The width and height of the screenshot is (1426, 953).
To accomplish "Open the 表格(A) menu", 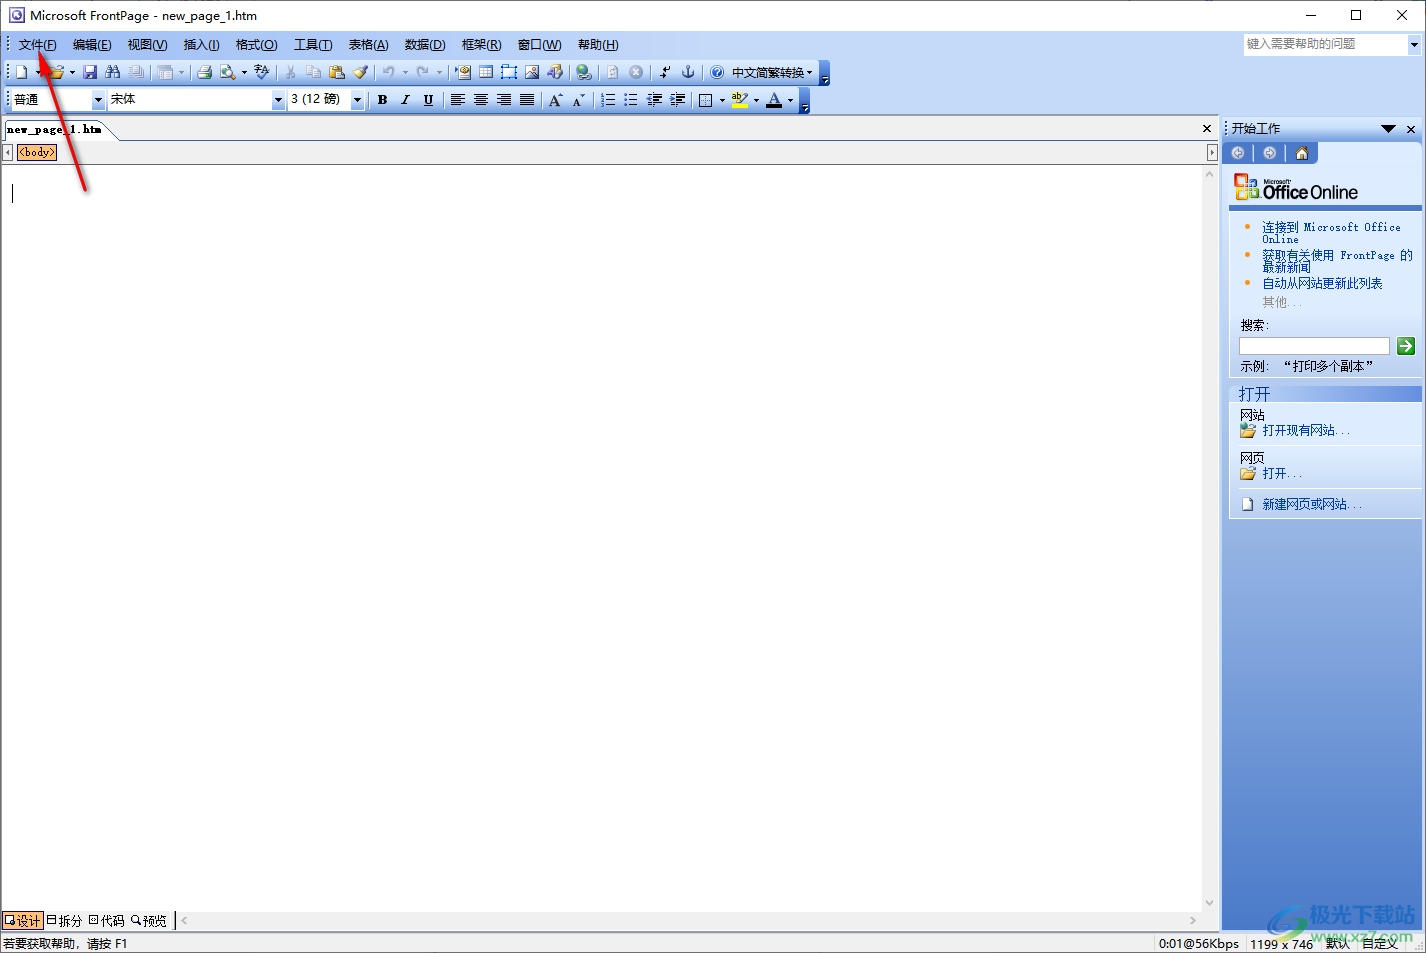I will click(x=368, y=45).
